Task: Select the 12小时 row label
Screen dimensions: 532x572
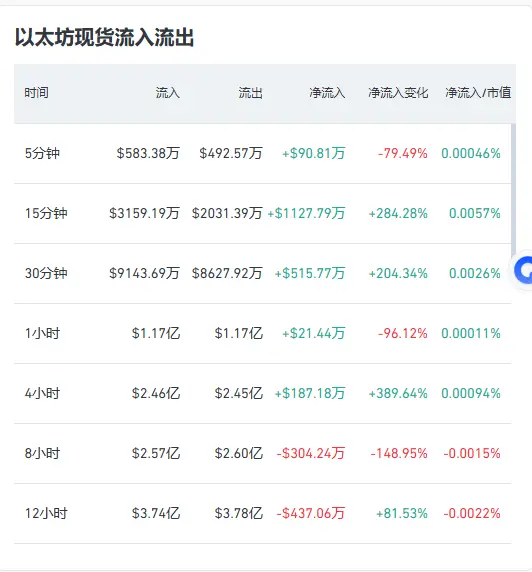Action: (46, 514)
